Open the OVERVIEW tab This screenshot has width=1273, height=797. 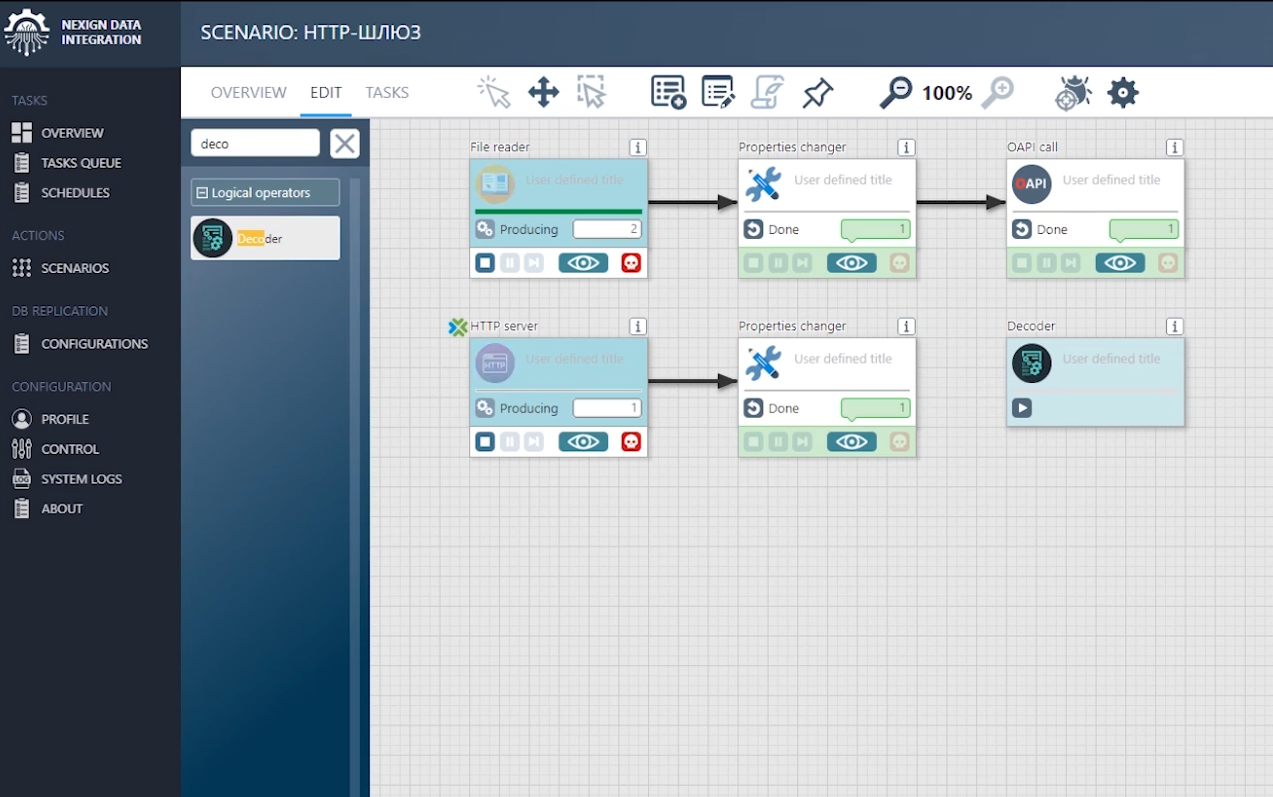[x=248, y=92]
